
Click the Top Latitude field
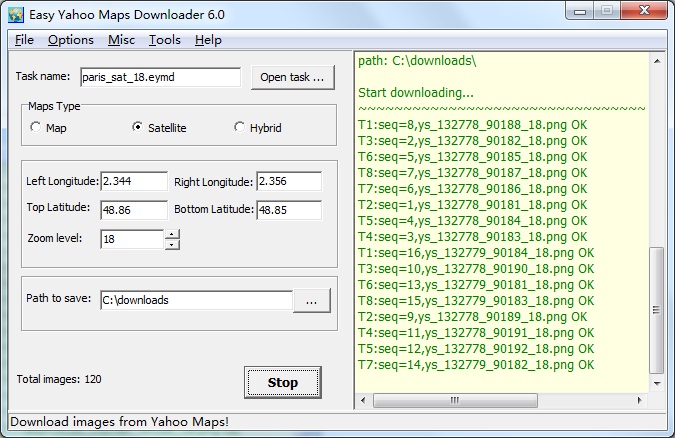point(134,210)
